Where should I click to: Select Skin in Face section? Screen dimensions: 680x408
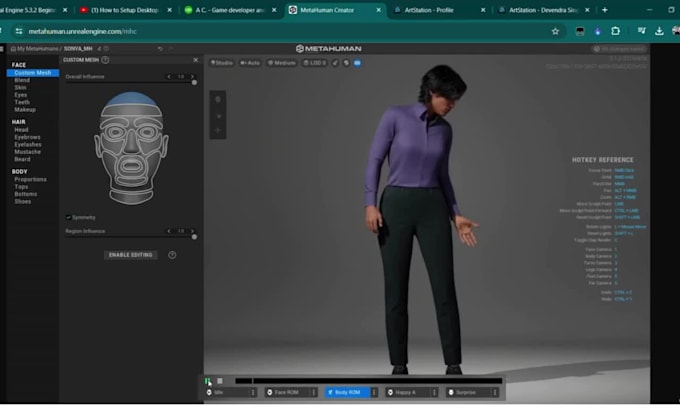coord(20,88)
